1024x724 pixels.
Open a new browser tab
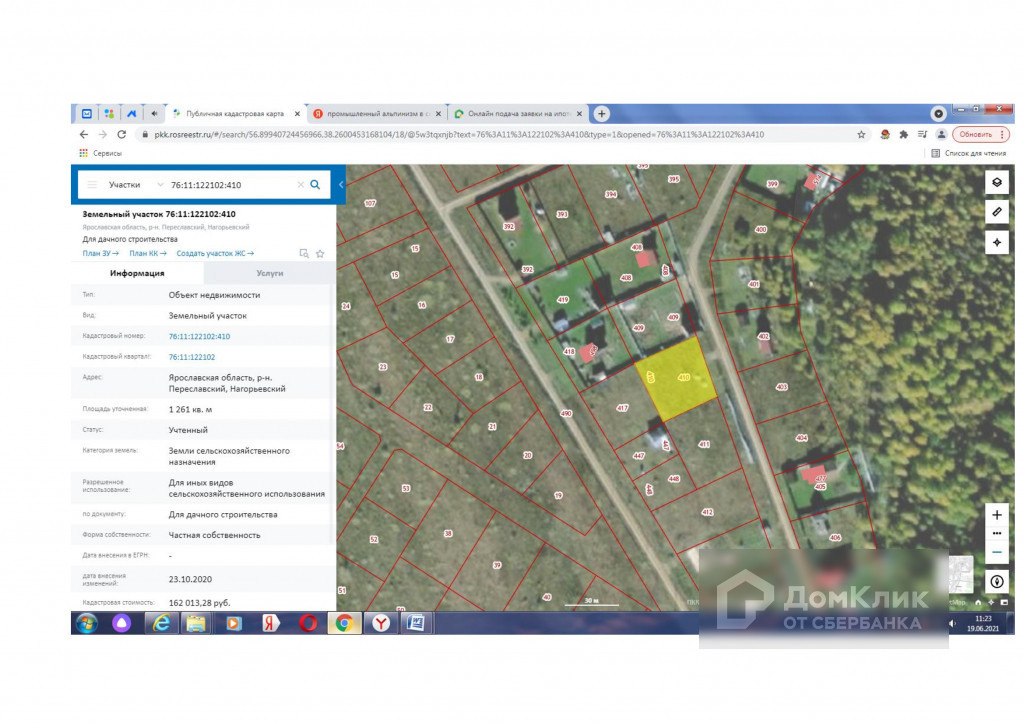(x=601, y=114)
